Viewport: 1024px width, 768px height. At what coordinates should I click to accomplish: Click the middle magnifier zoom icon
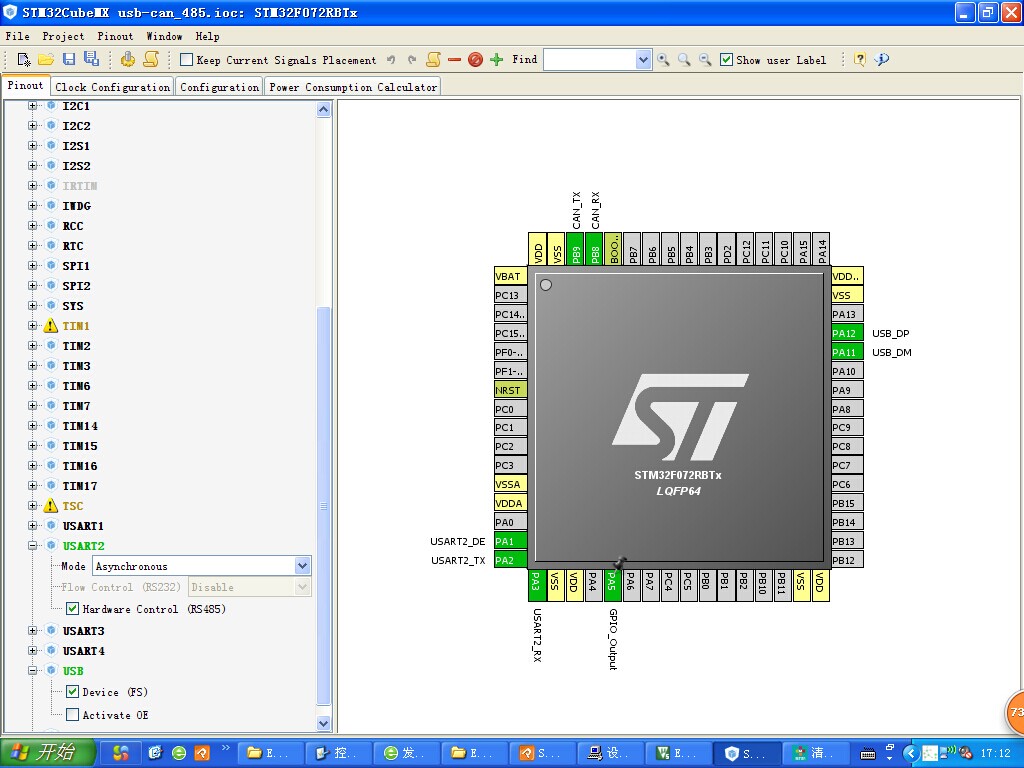[684, 60]
